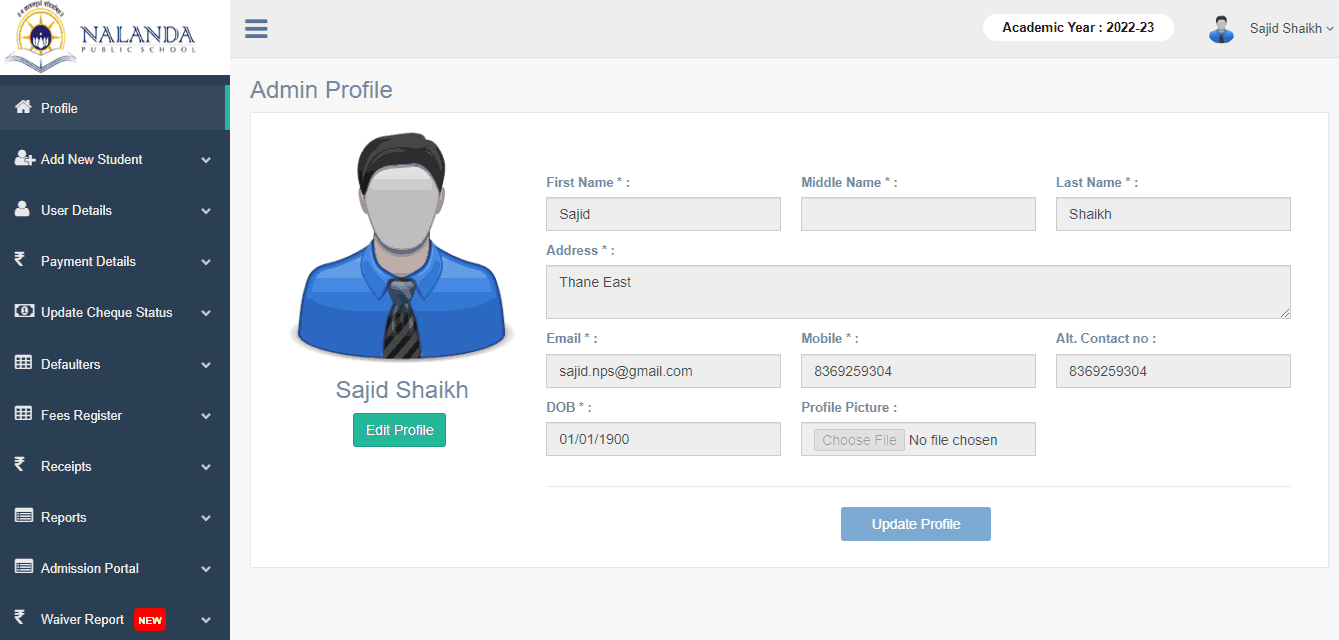
Task: Open the Waiver Report menu item
Action: click(x=82, y=619)
